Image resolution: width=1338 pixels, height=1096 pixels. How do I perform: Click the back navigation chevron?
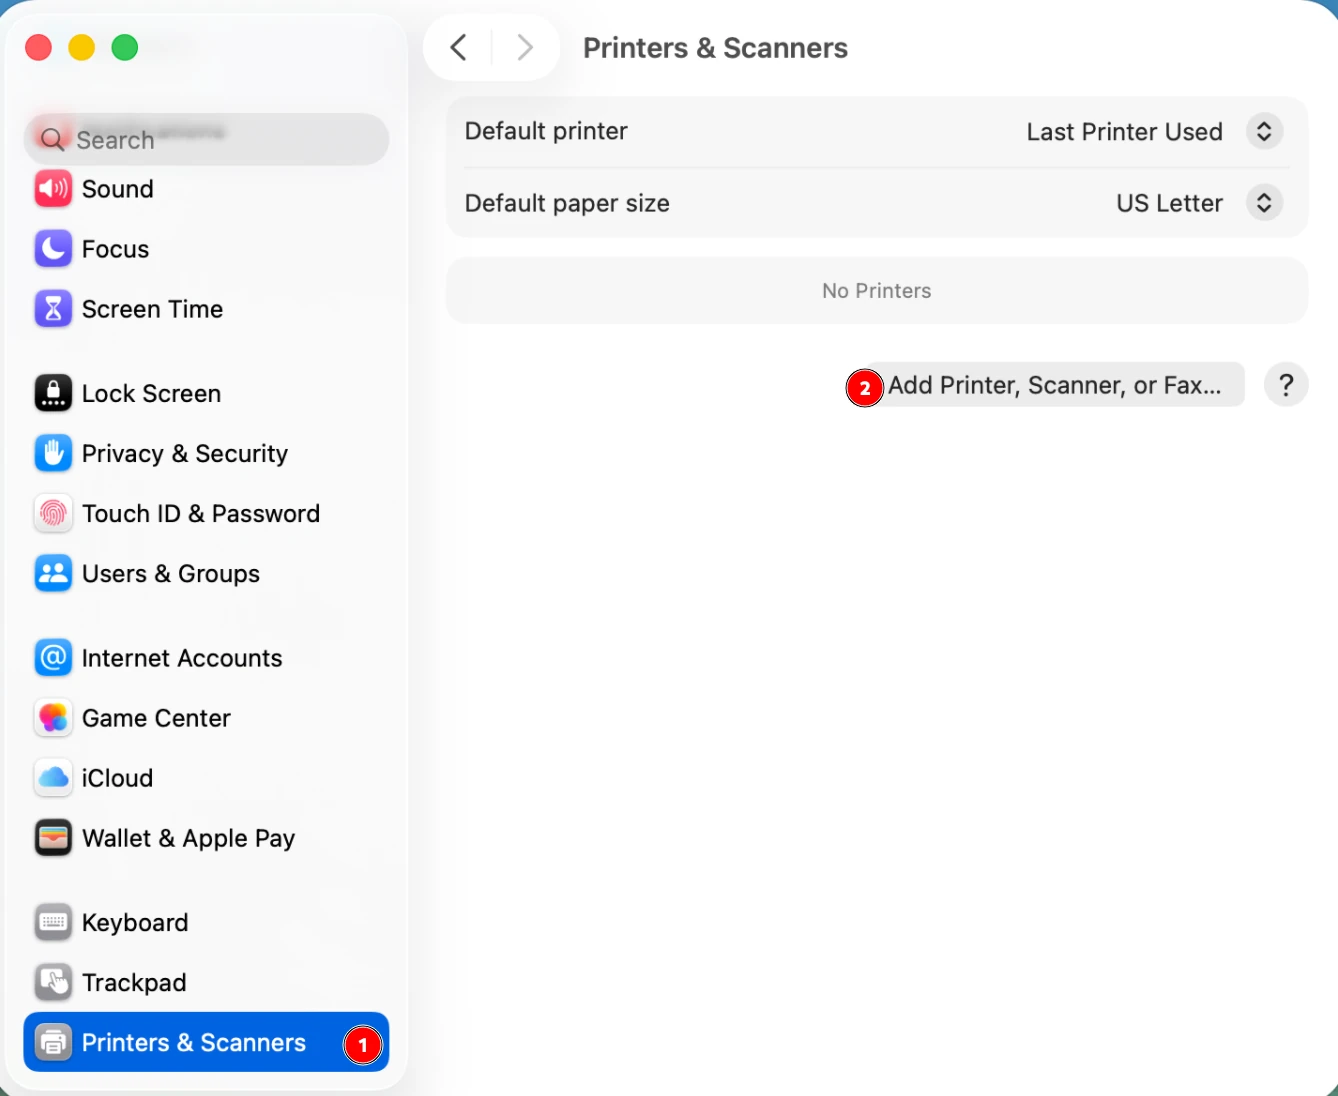458,47
